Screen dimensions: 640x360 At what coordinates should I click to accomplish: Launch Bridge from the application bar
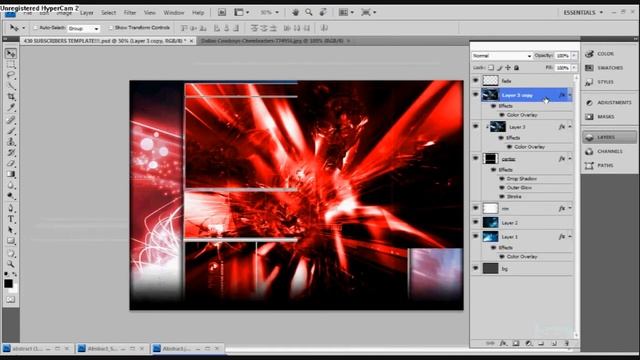(x=222, y=12)
